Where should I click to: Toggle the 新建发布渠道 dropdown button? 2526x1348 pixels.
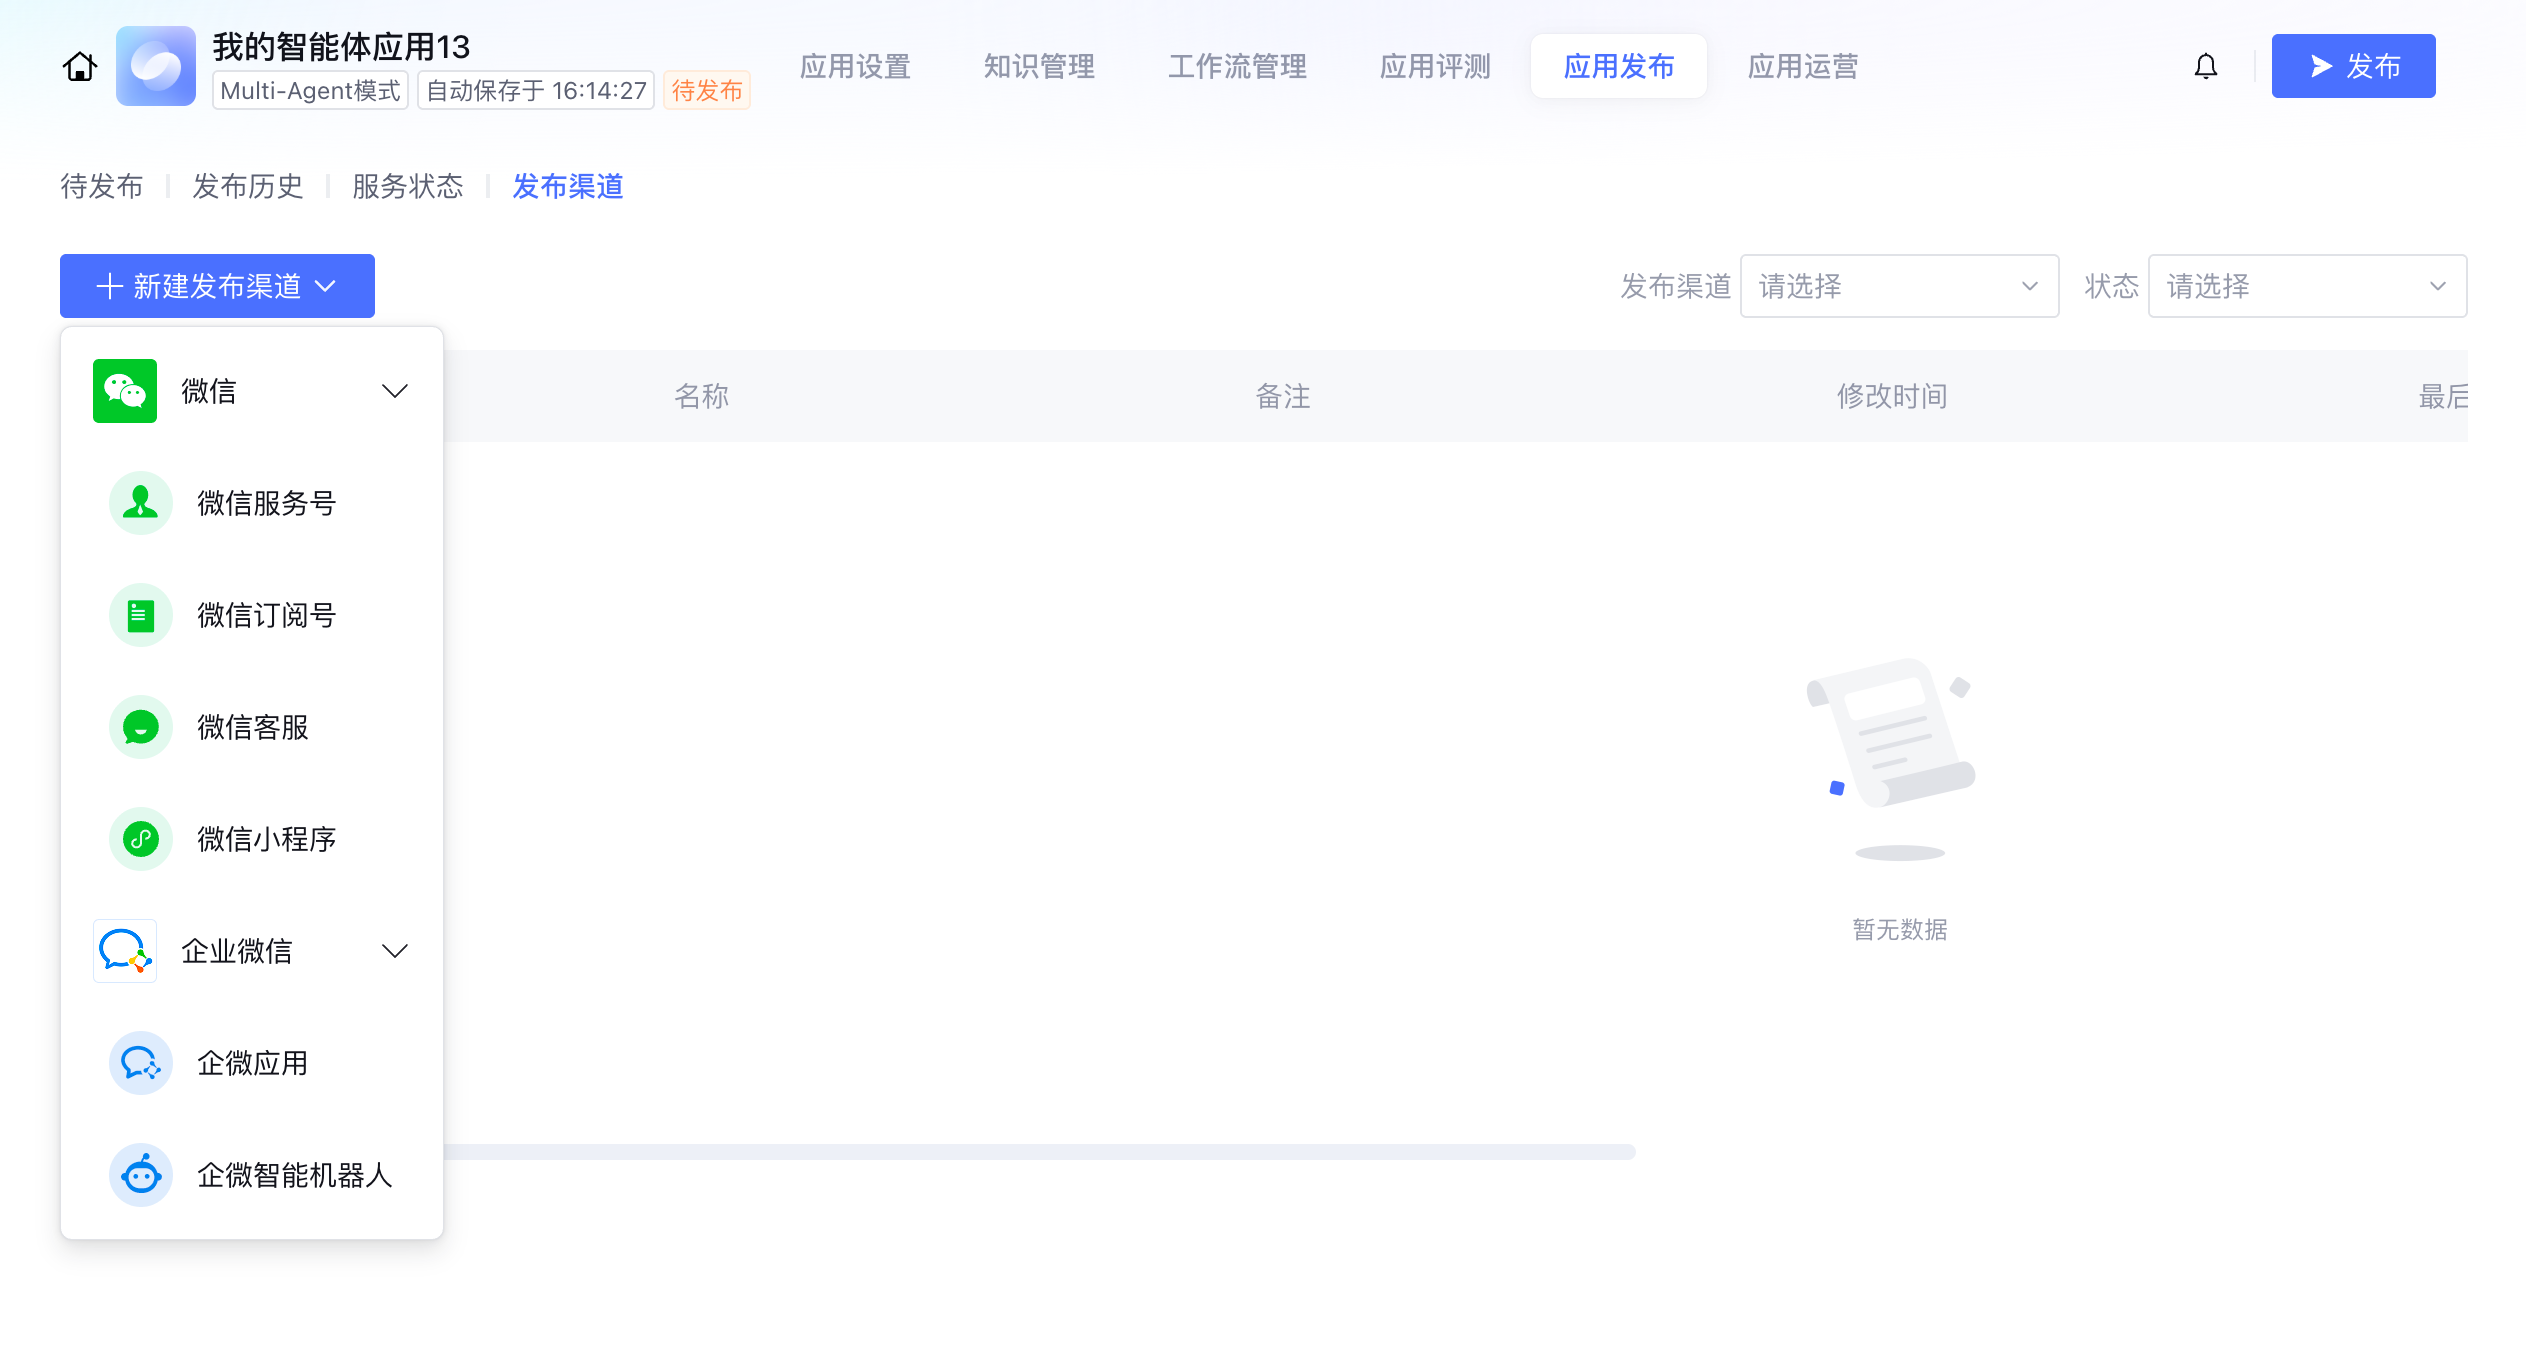(x=217, y=287)
